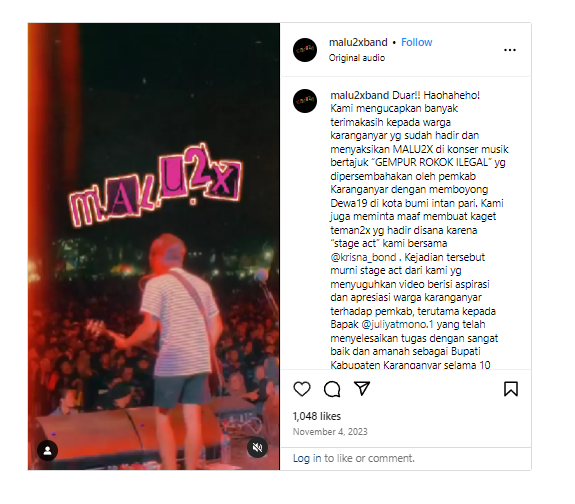Open malu2xband username in post header
Viewport: 575px width, 504px height.
(x=358, y=42)
